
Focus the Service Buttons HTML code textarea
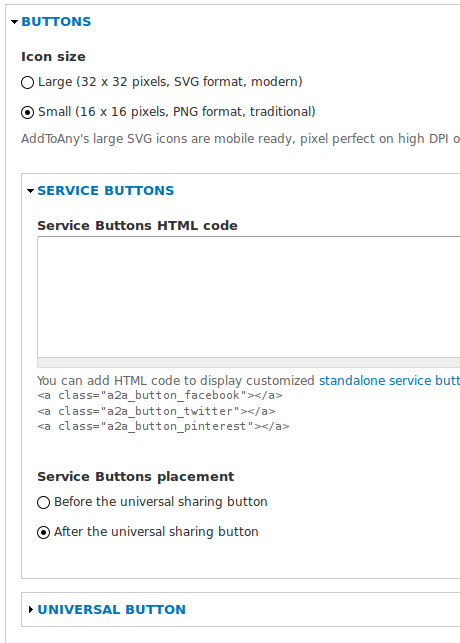click(x=248, y=297)
